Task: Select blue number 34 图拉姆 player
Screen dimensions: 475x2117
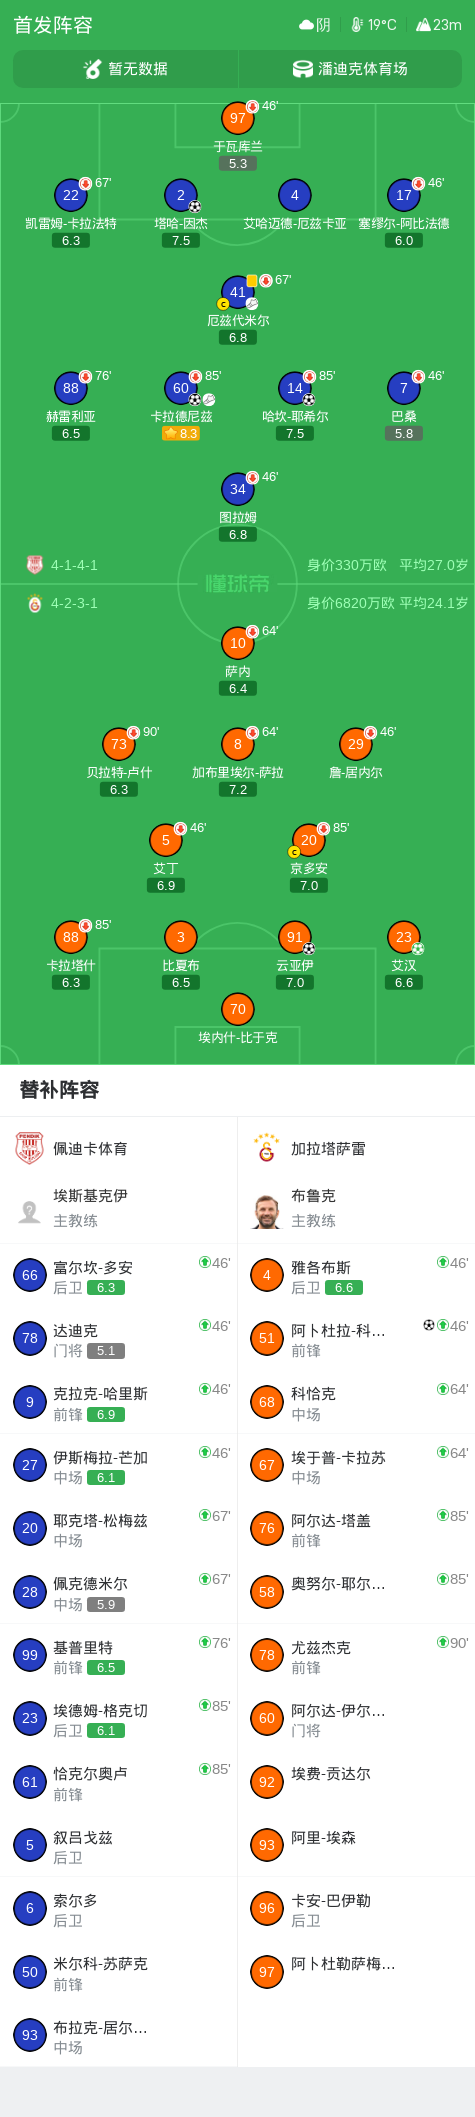Action: point(237,489)
